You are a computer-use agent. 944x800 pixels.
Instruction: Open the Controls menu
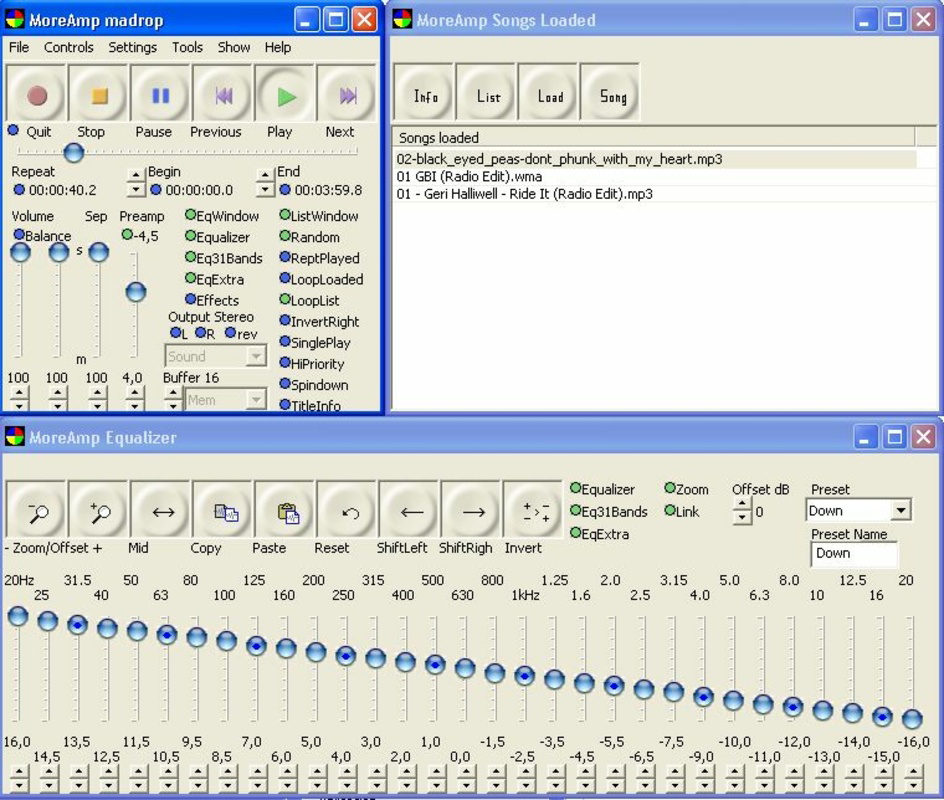click(x=69, y=47)
